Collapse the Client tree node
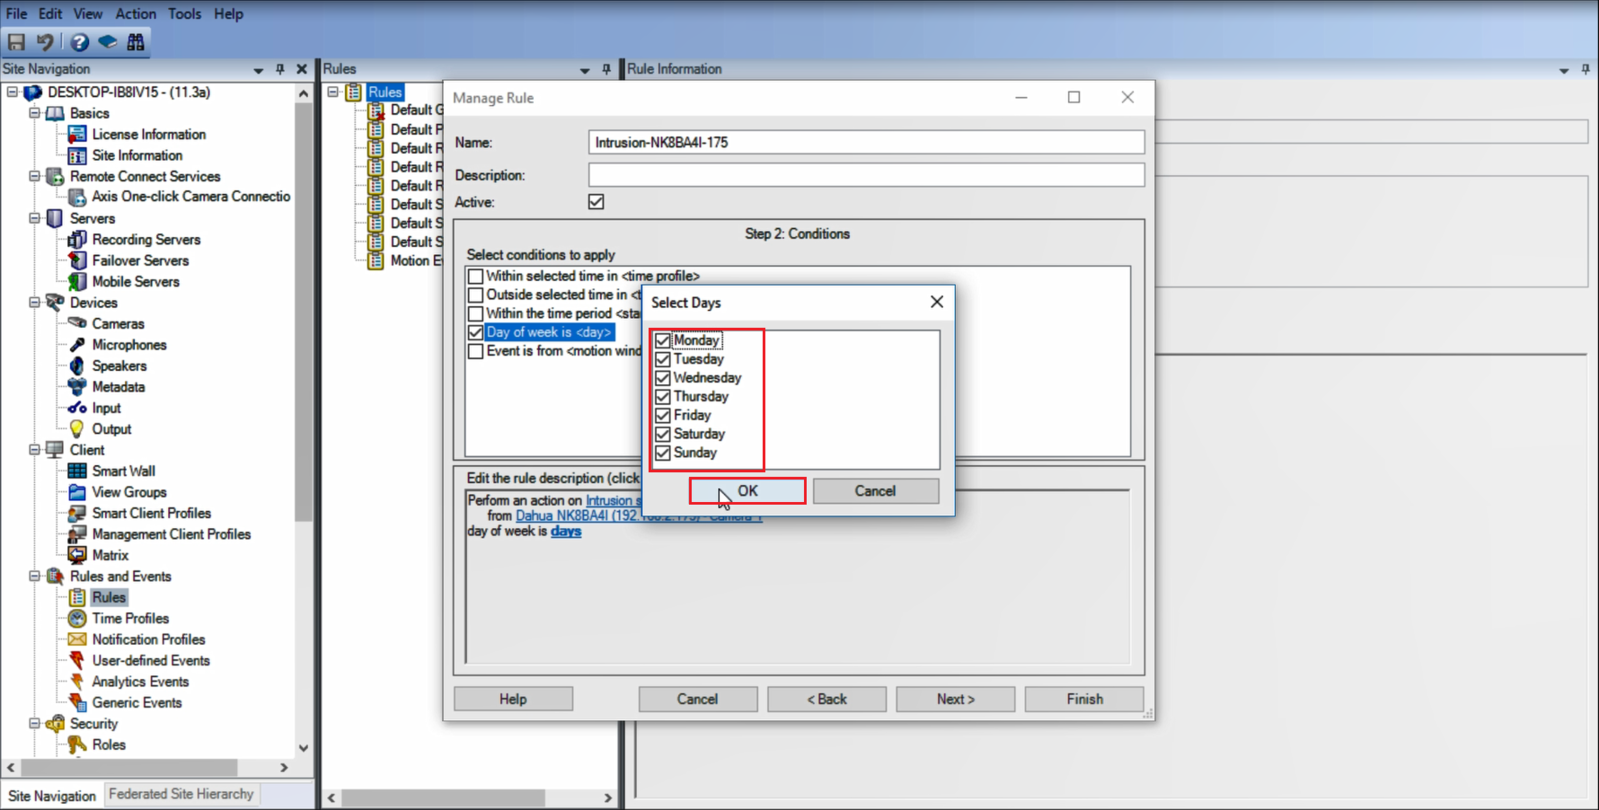The image size is (1599, 810). coord(34,449)
